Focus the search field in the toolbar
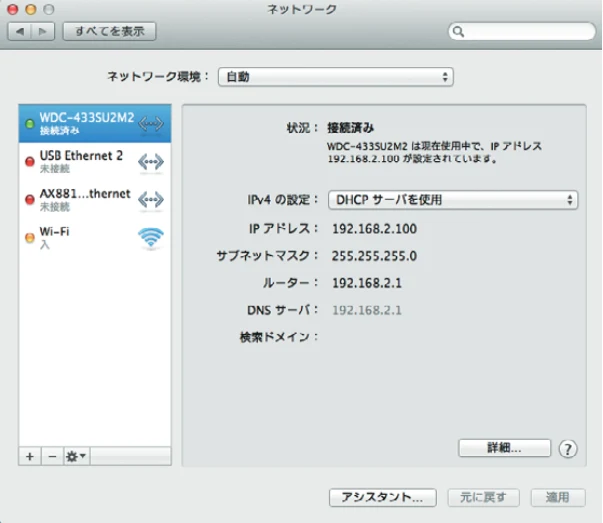603x523 pixels. (522, 31)
